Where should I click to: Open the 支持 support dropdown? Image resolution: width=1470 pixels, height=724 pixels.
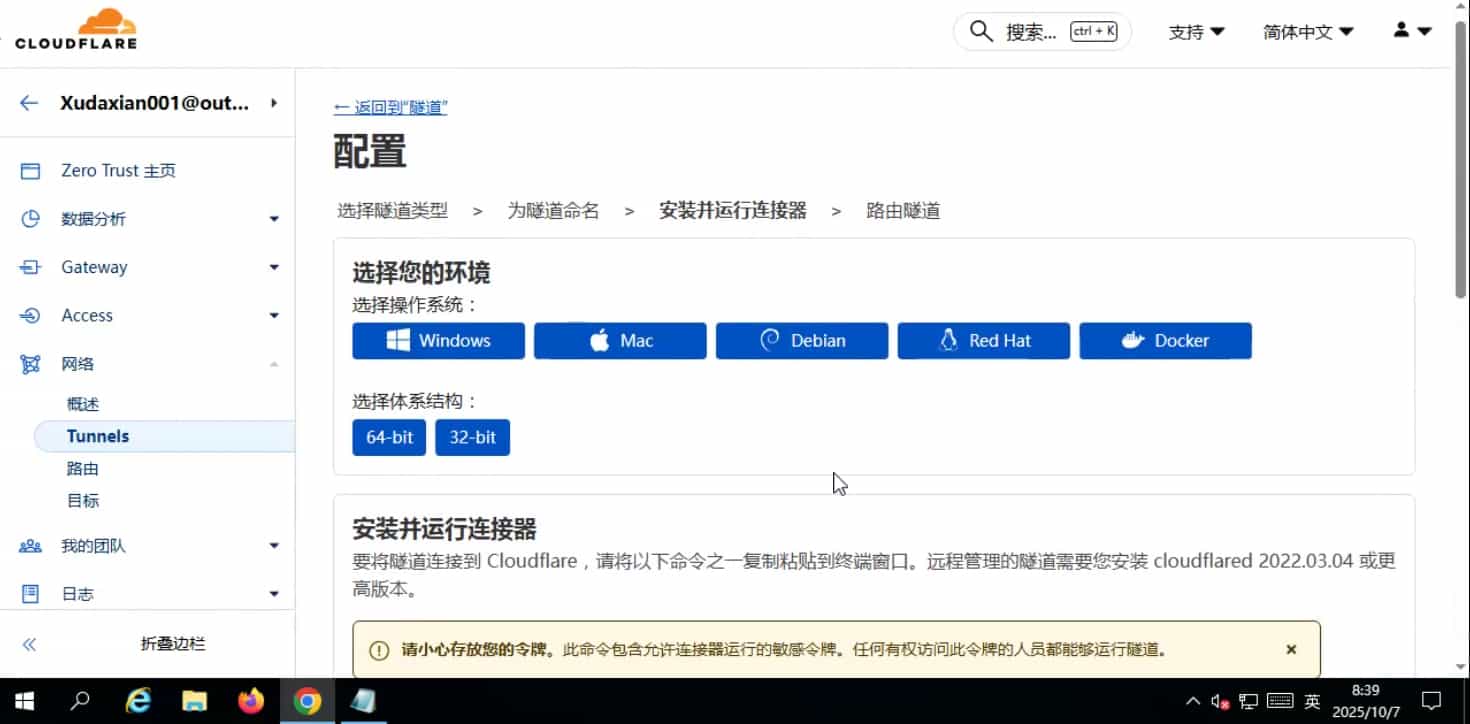1196,32
